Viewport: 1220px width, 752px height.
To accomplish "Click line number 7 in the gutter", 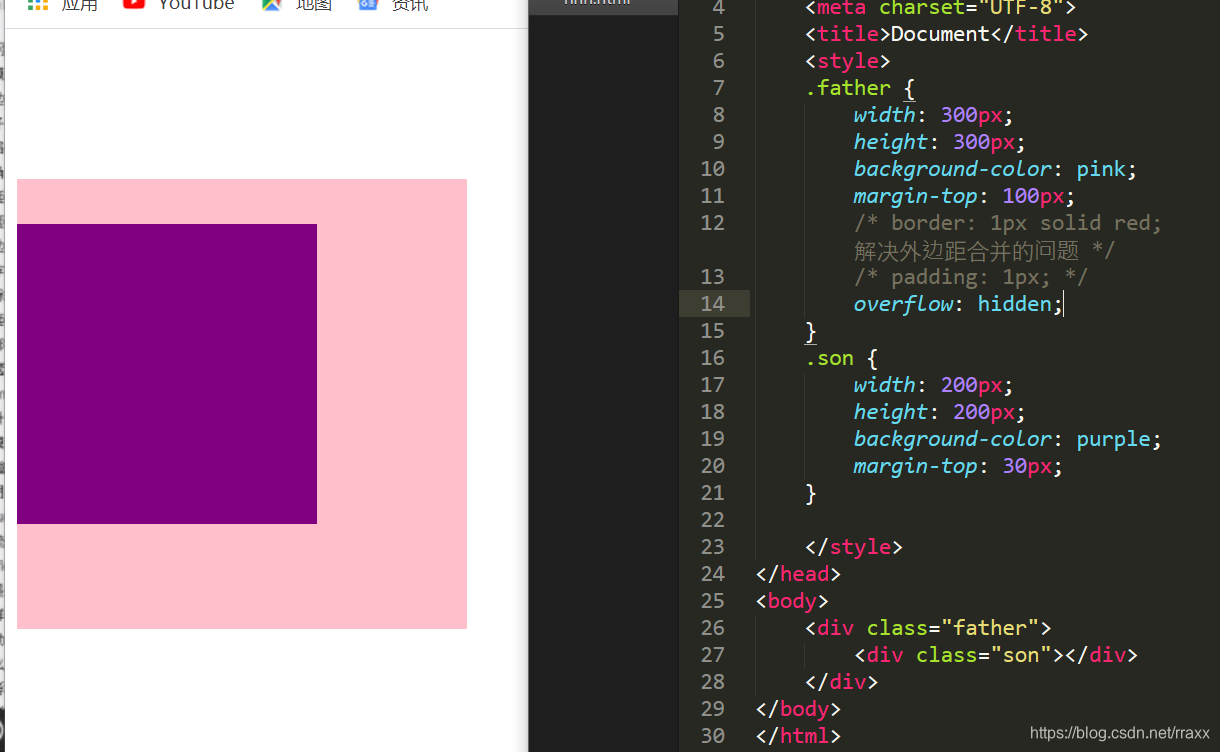I will click(x=718, y=88).
